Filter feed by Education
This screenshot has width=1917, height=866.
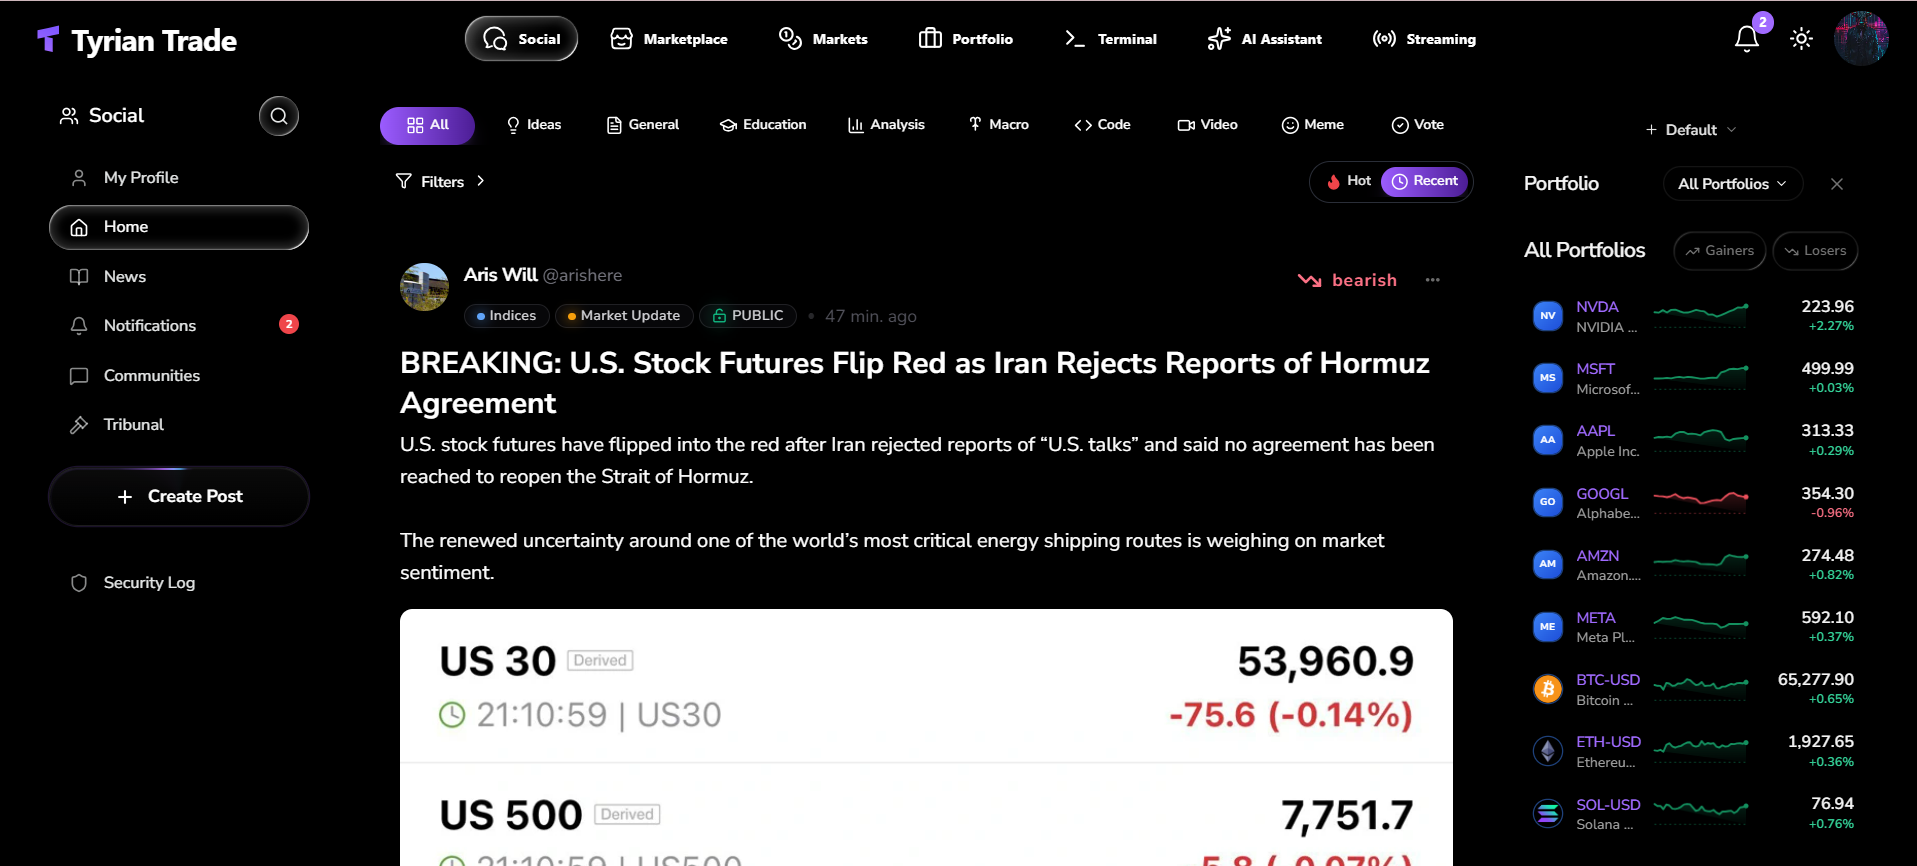[x=763, y=125]
